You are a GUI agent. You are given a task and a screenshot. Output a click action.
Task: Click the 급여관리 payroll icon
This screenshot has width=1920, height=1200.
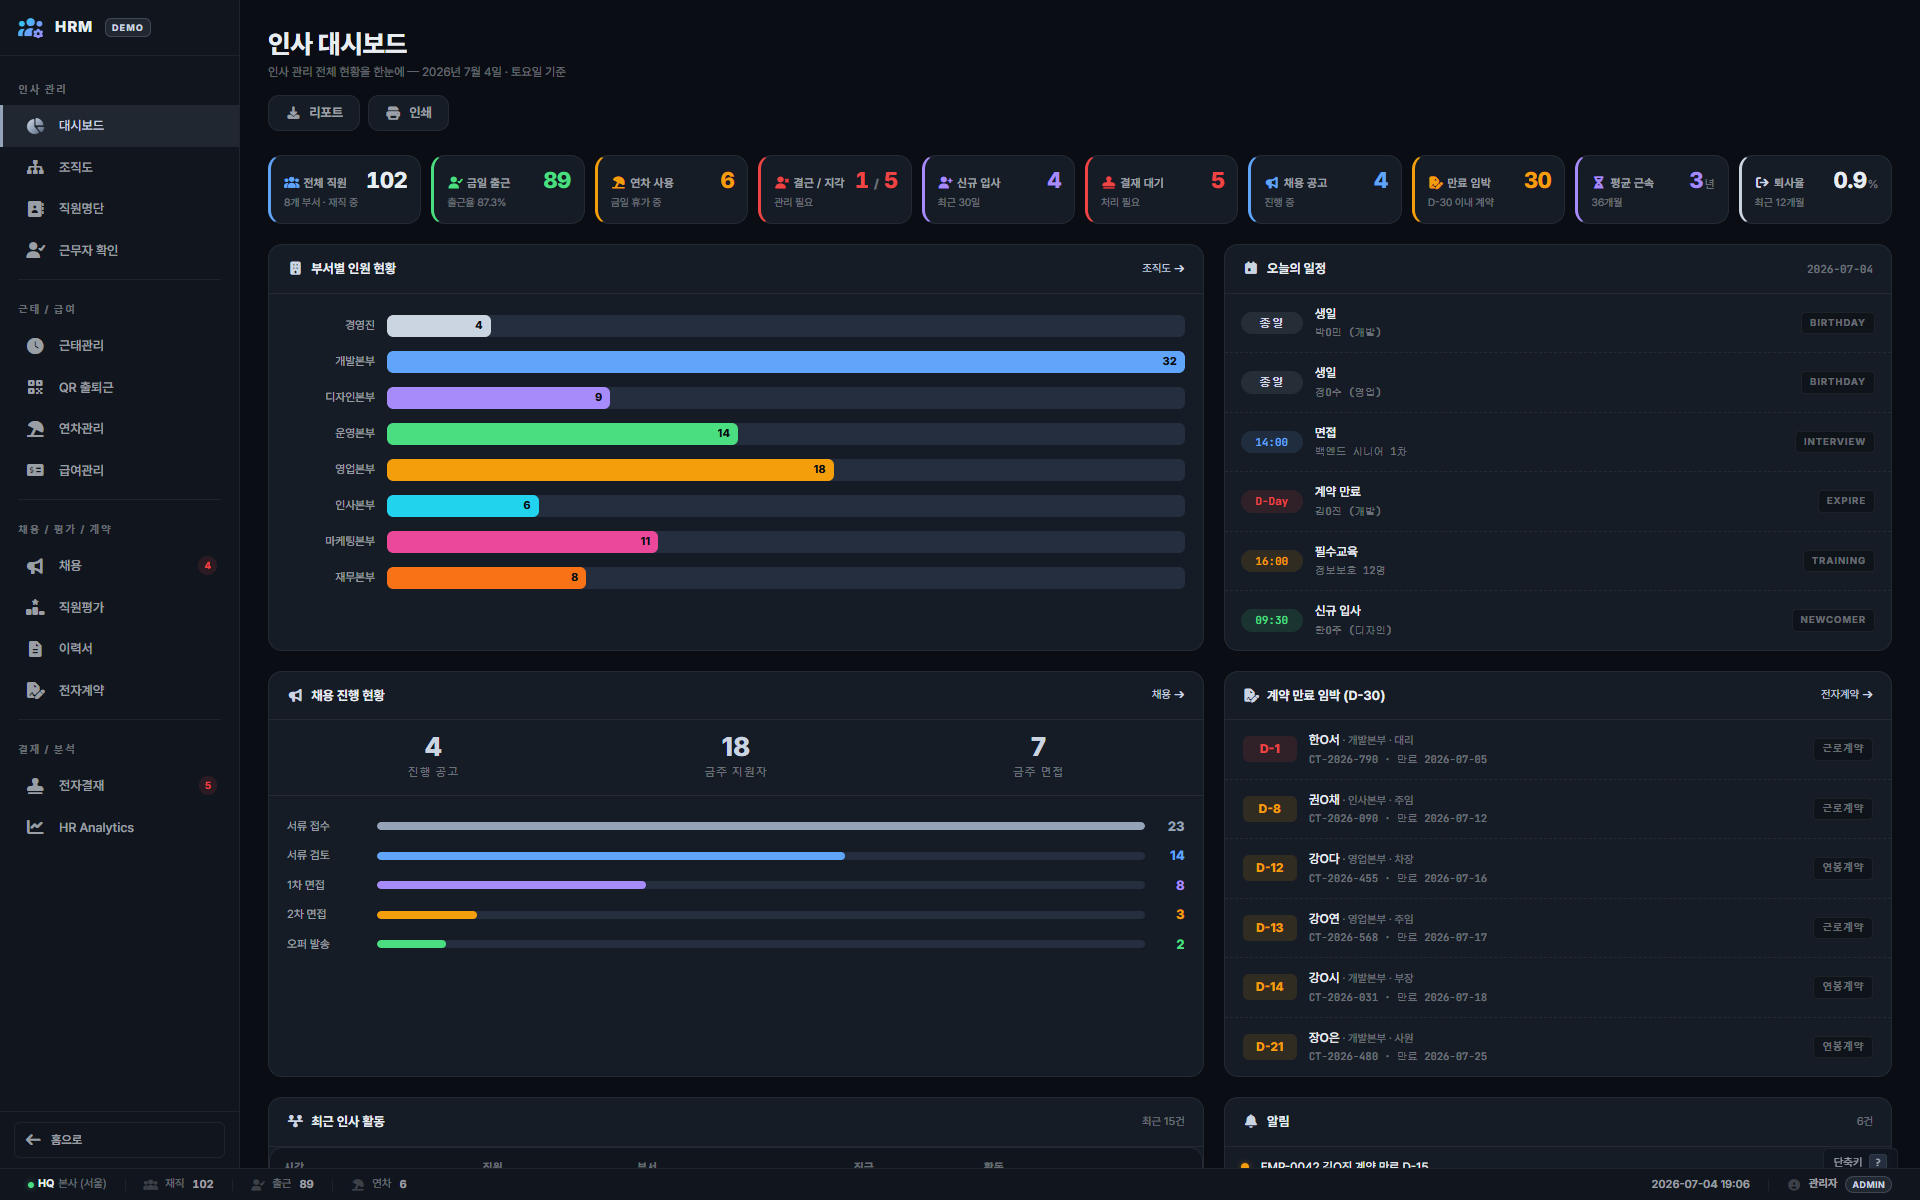coord(35,470)
